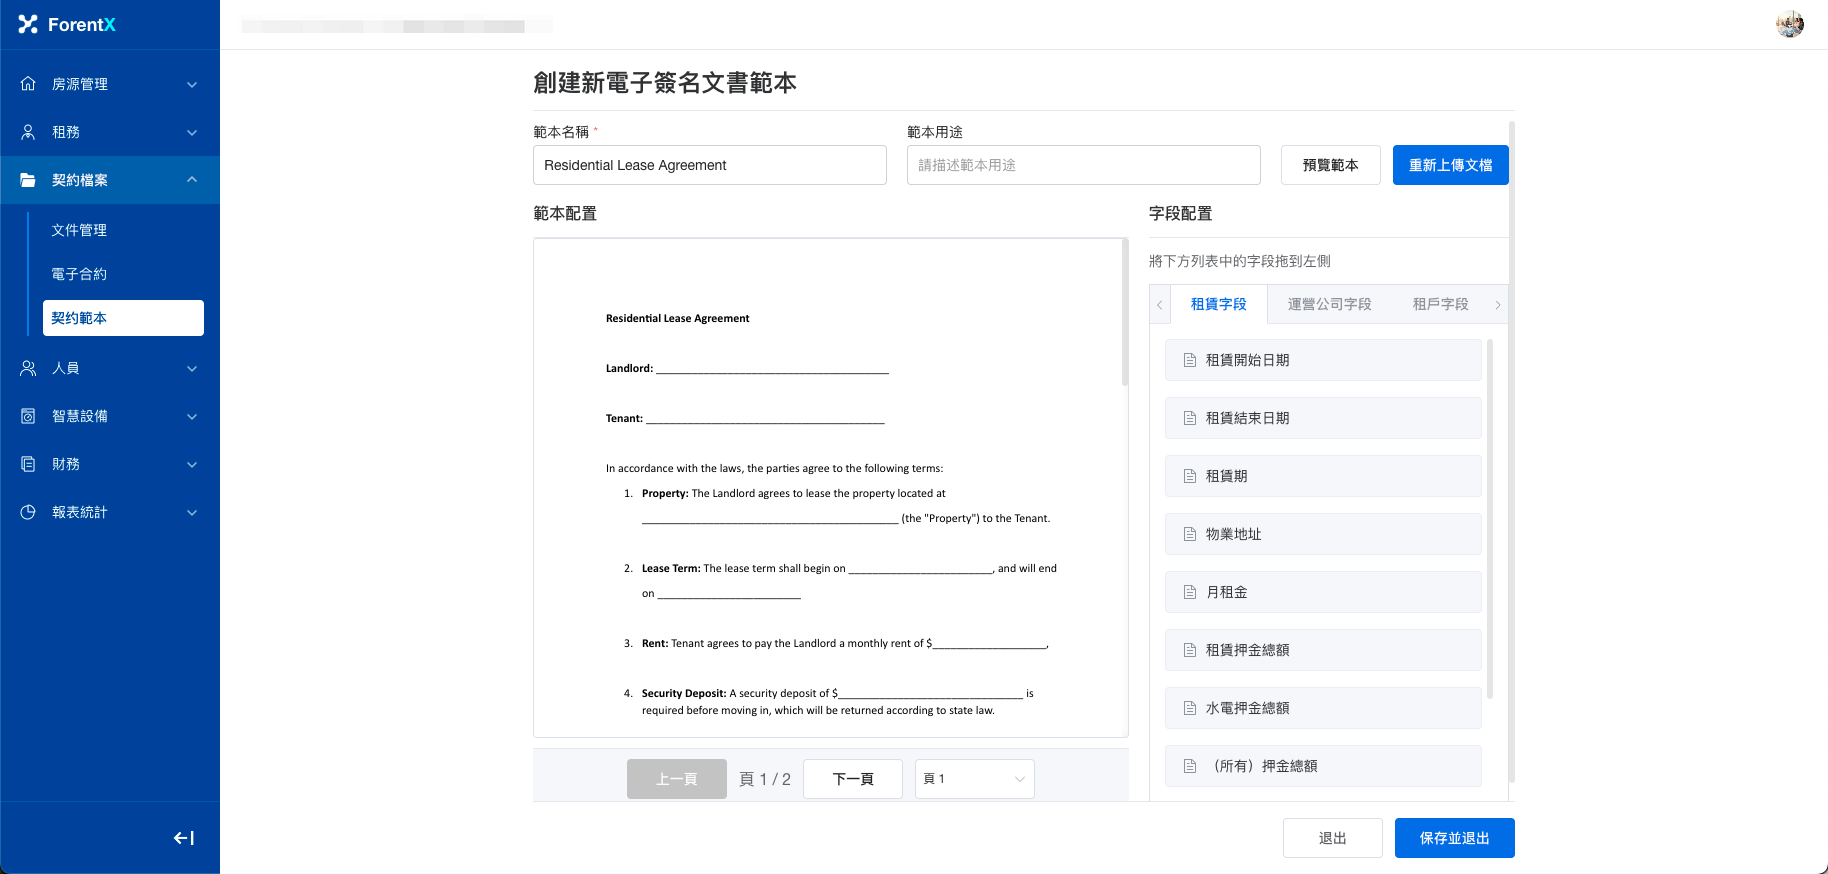This screenshot has height=874, width=1828.
Task: Open 電子合約 in the sidebar
Action: (79, 274)
